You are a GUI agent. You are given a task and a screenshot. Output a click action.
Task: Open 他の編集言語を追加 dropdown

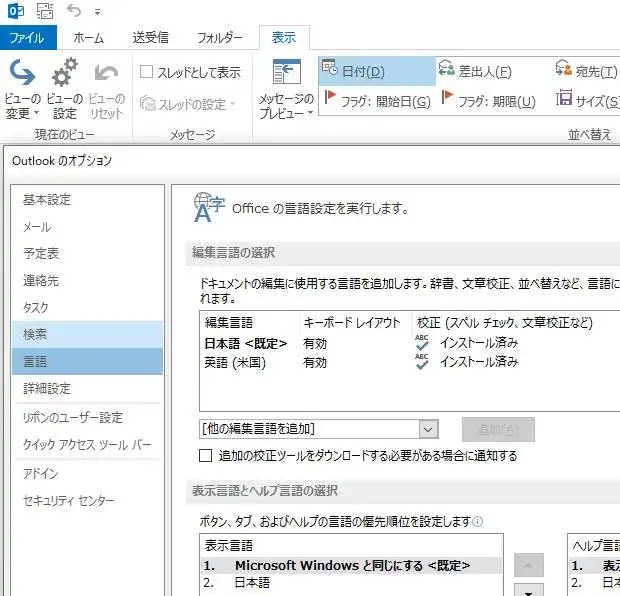[x=428, y=429]
